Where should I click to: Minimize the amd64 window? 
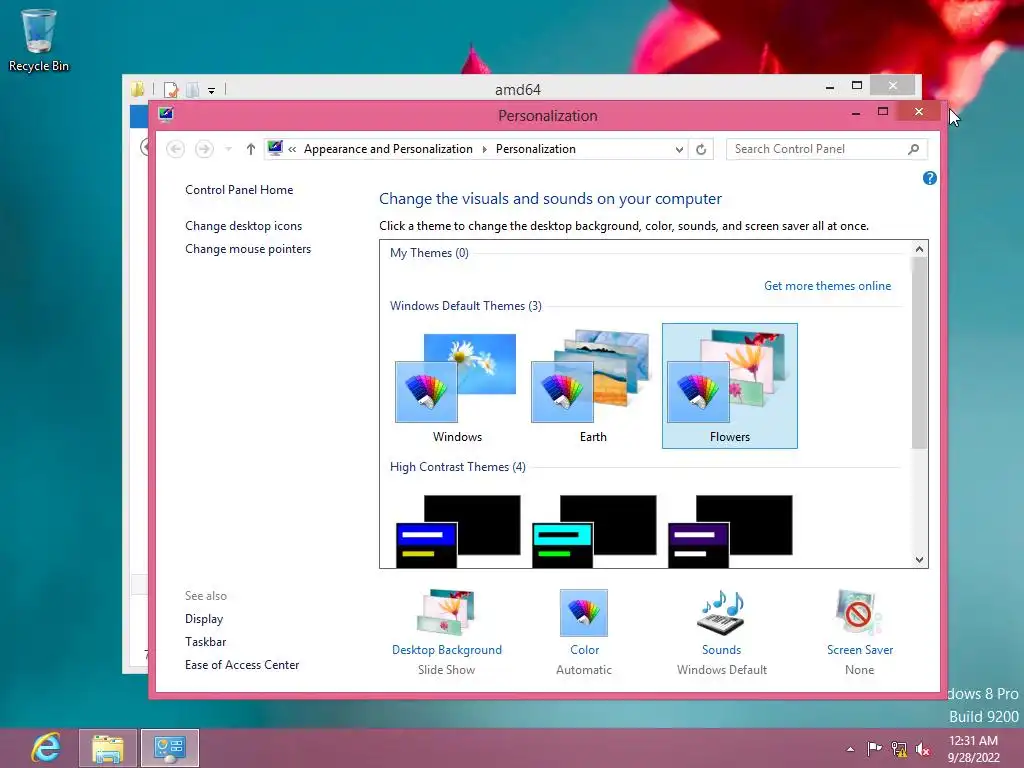[829, 87]
